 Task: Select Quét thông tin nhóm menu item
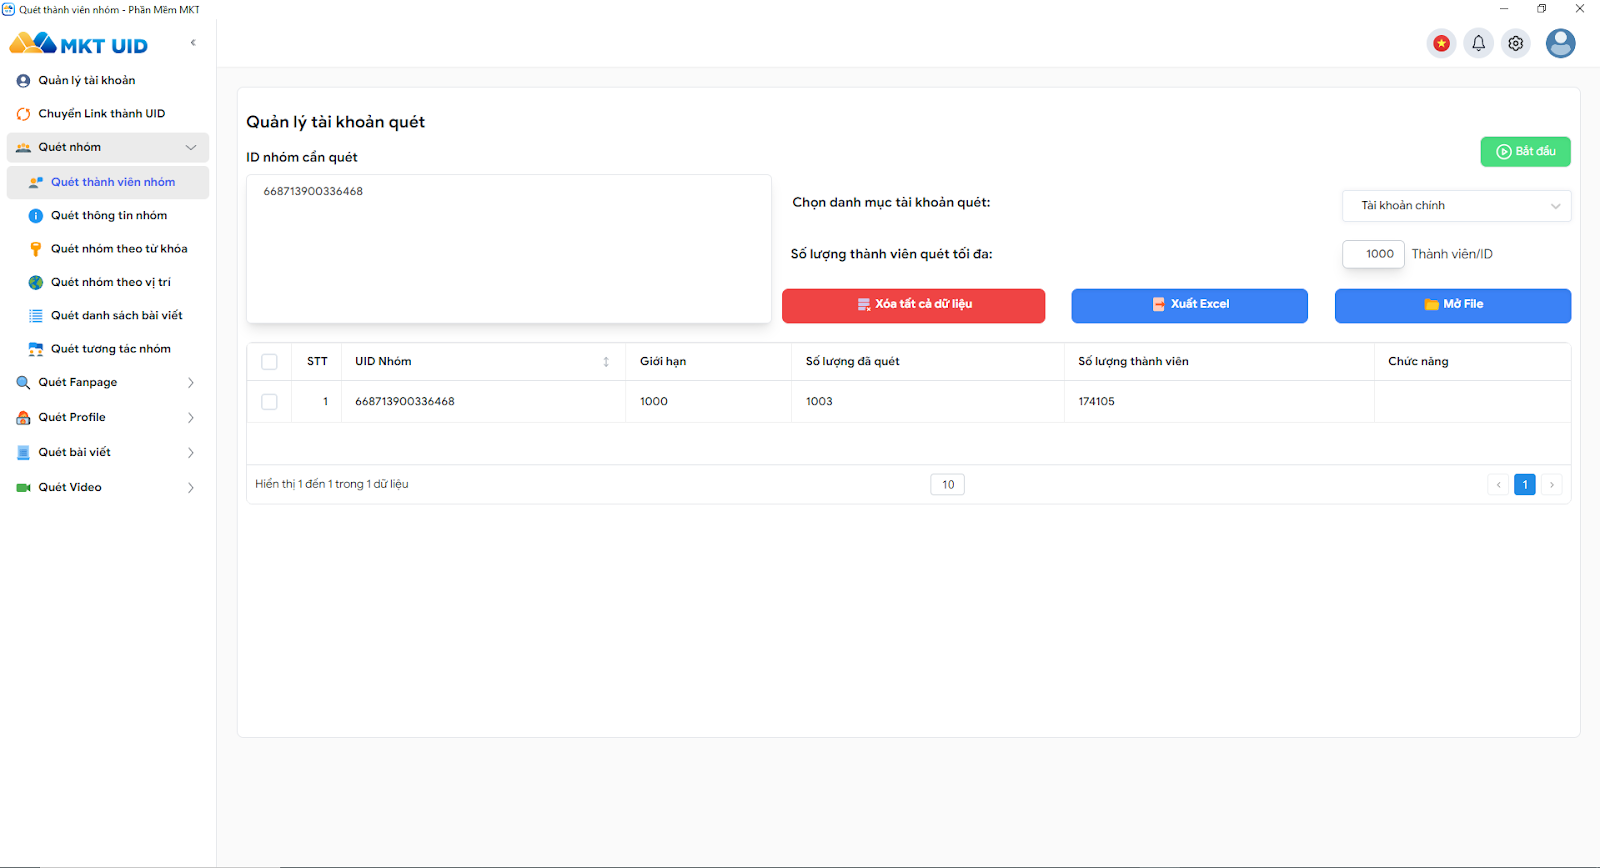108,216
